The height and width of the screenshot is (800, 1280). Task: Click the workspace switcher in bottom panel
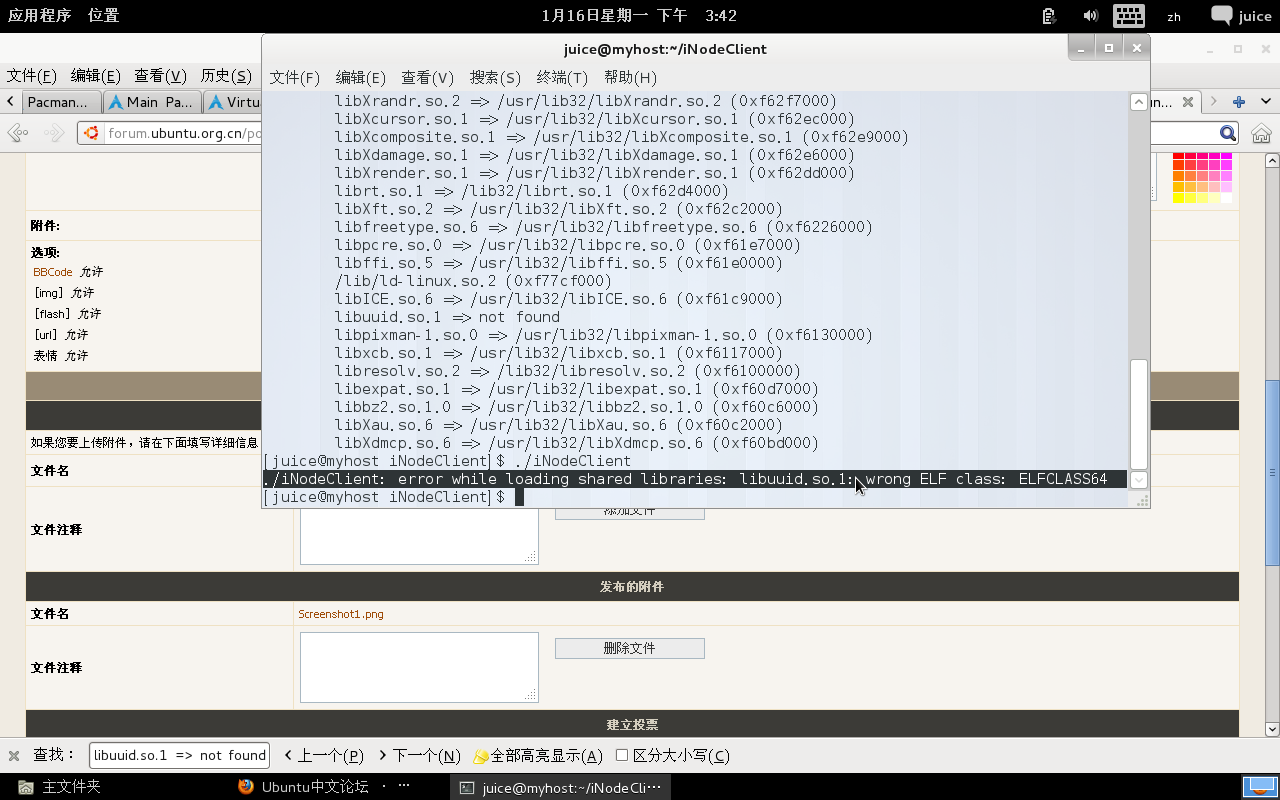[x=1259, y=787]
